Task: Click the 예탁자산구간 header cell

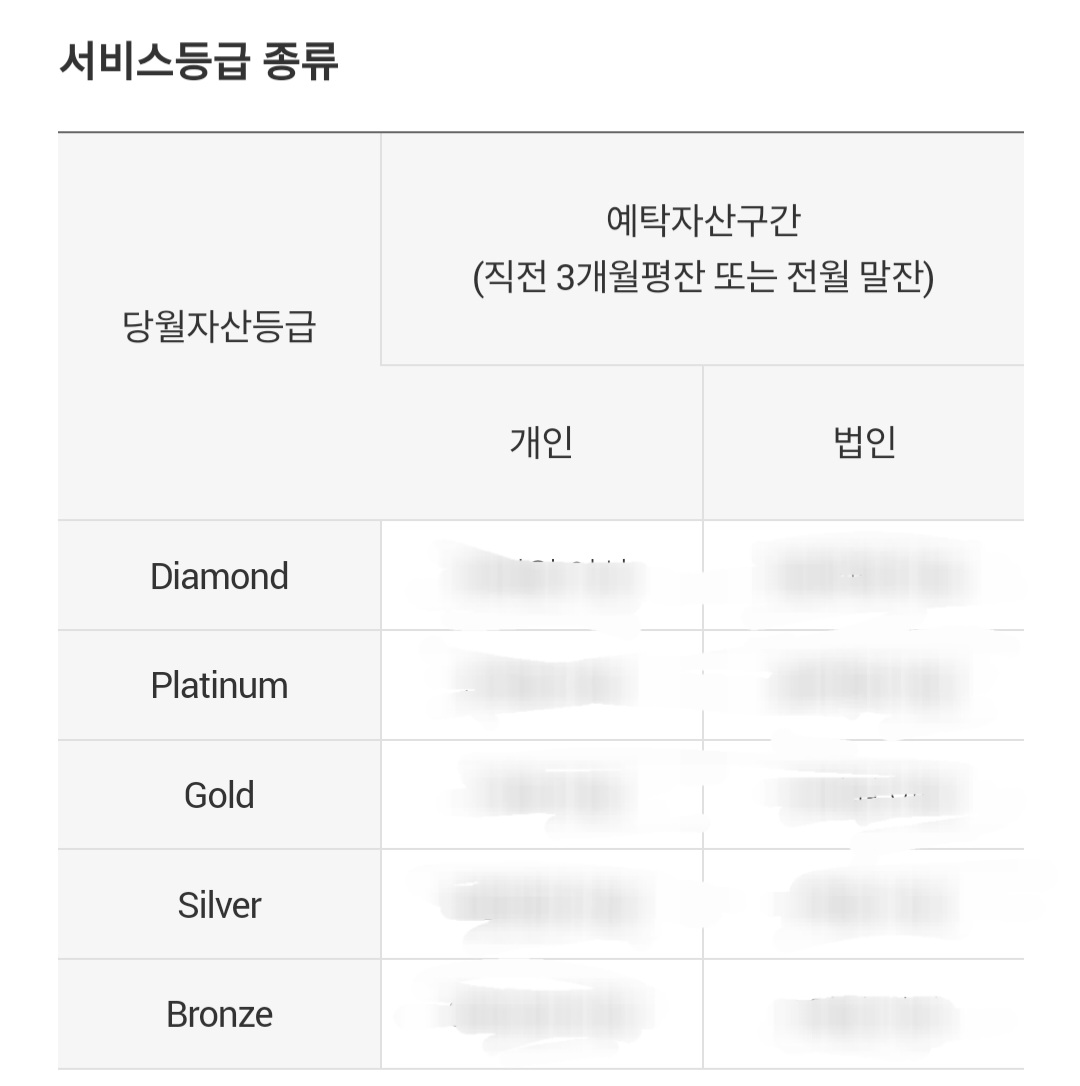Action: pyautogui.click(x=702, y=249)
